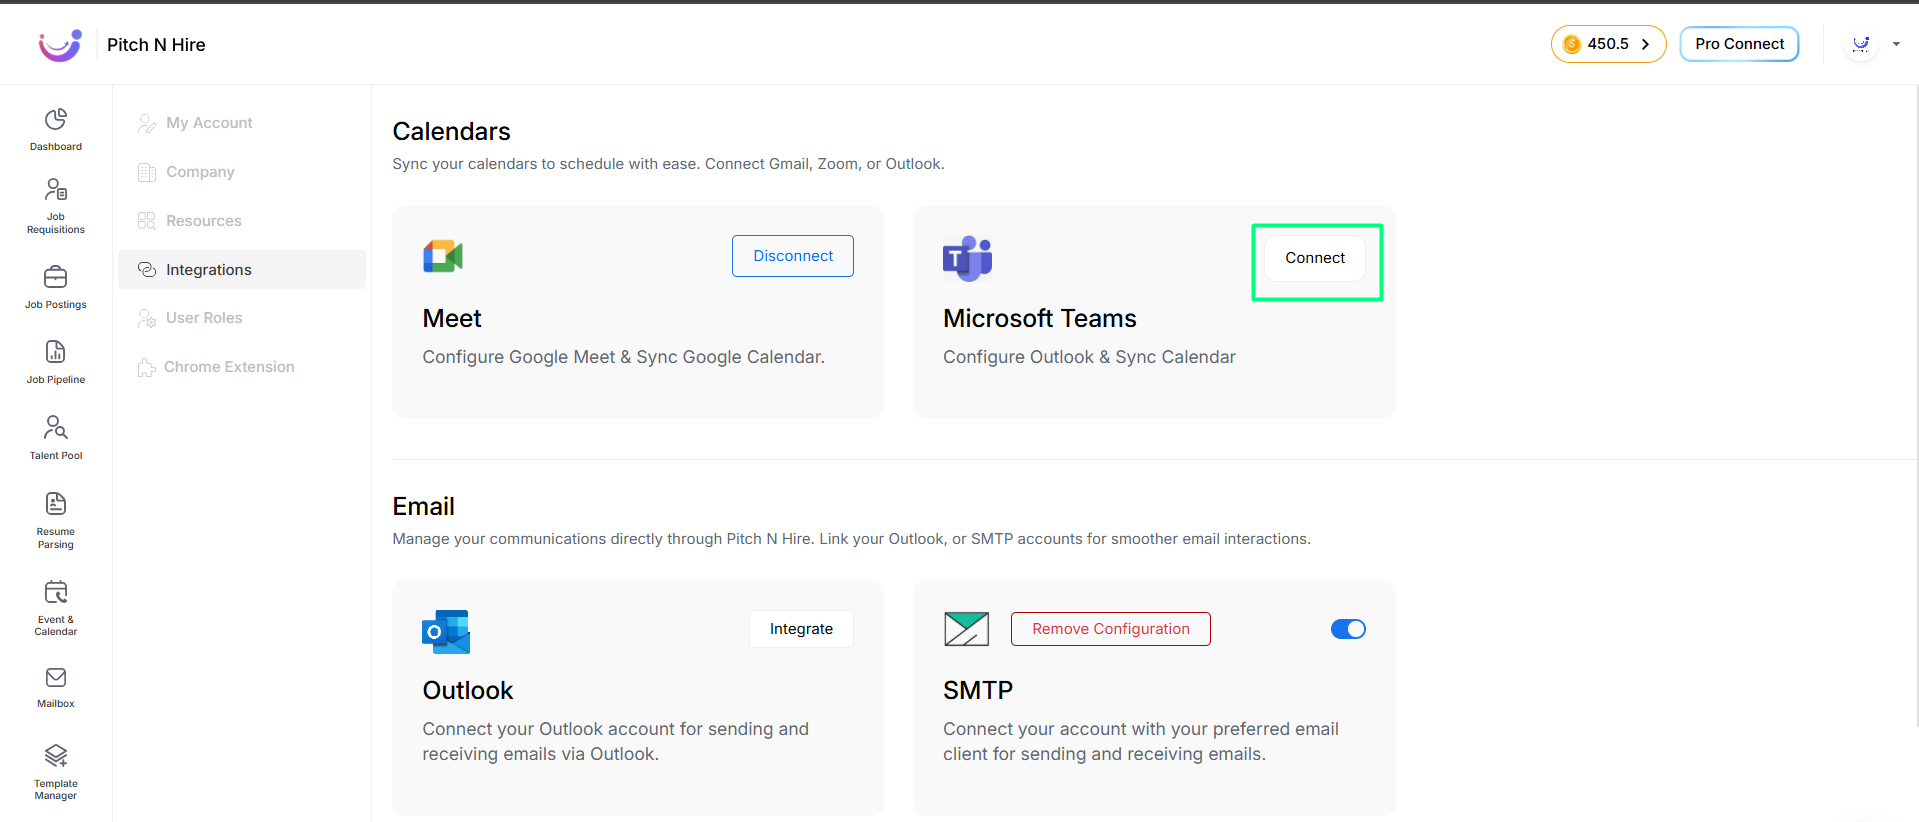Viewport: 1919px width, 822px height.
Task: Open the Resources settings menu
Action: coord(242,221)
